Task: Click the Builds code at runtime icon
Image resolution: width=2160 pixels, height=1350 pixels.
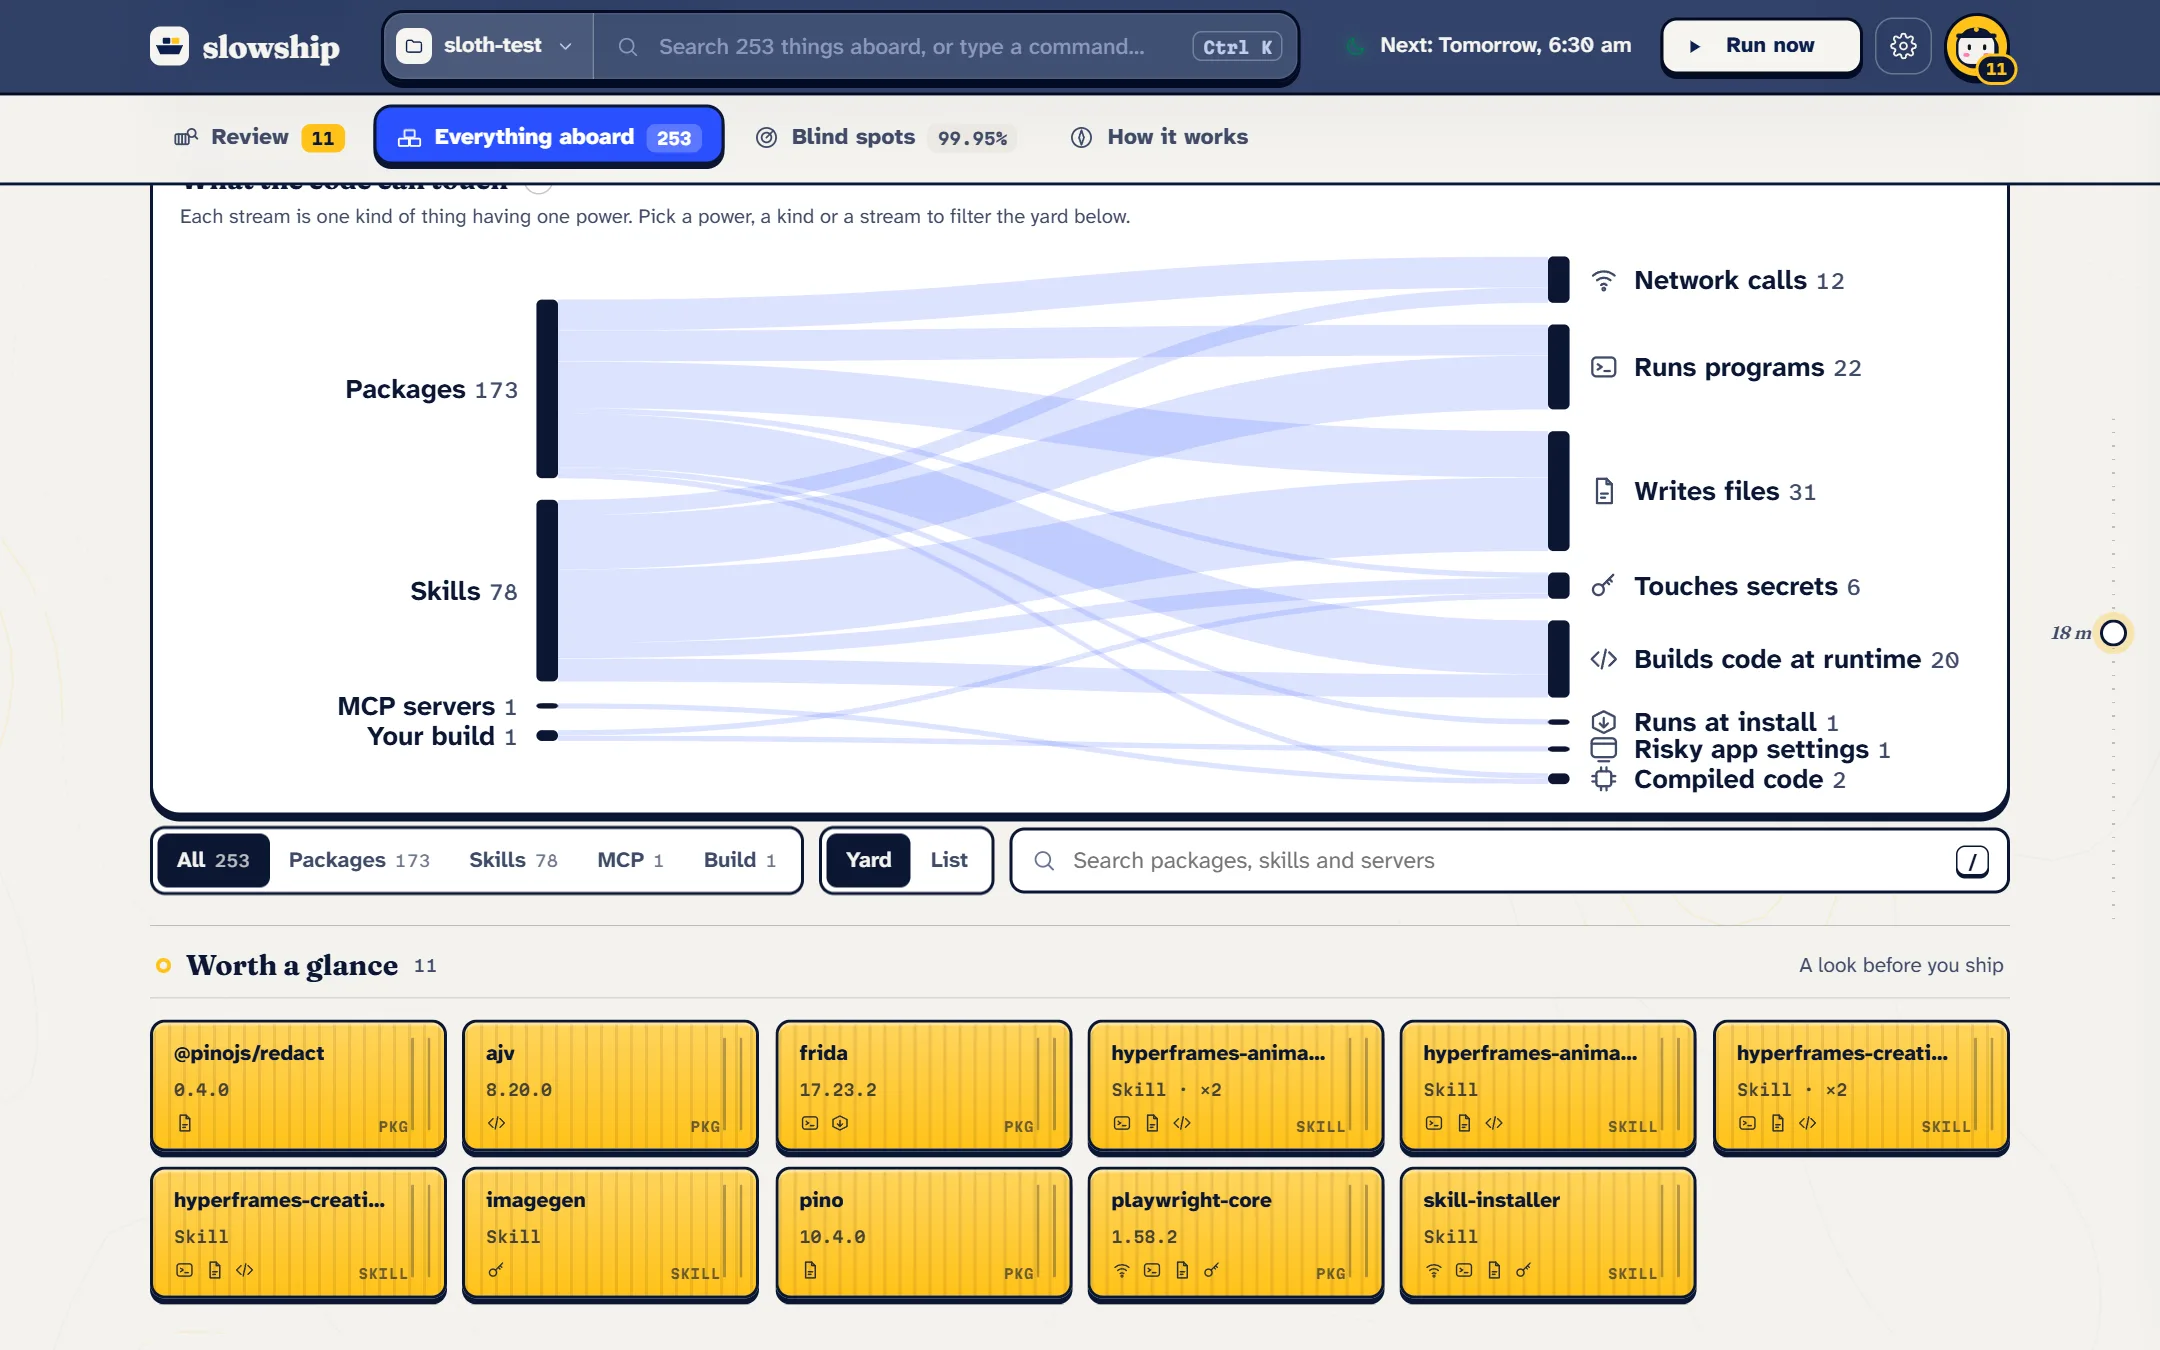Action: click(x=1603, y=659)
